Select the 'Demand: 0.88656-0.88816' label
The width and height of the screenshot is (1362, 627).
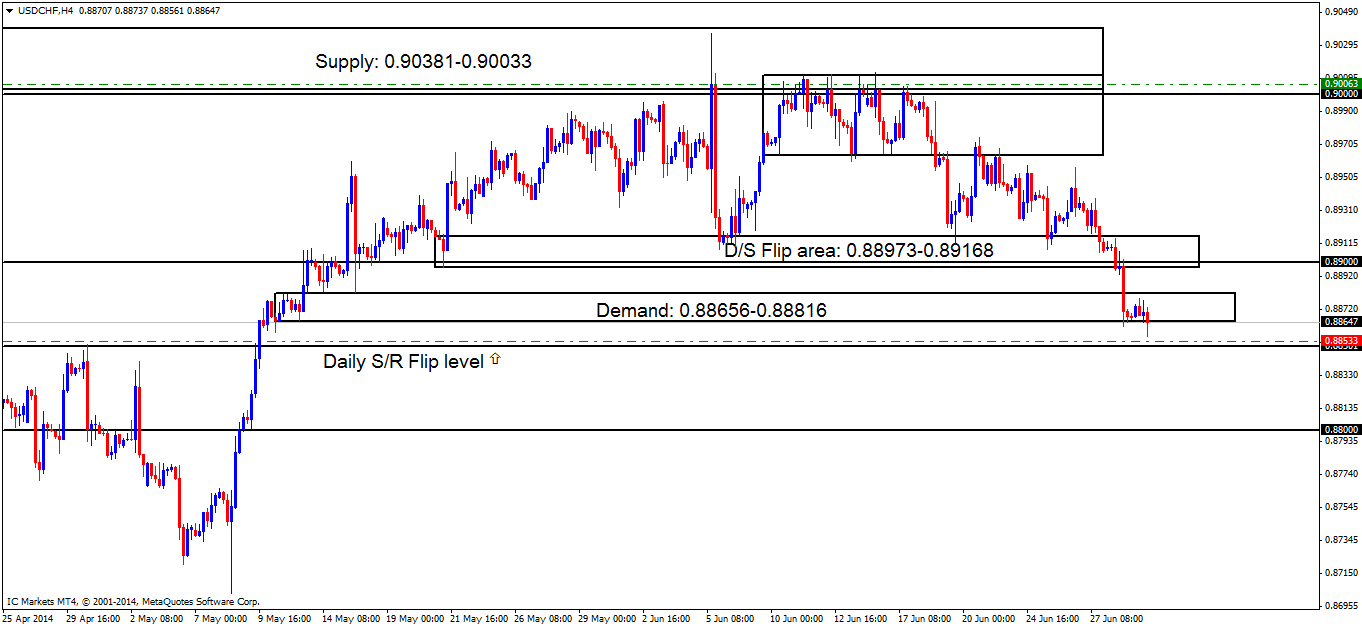[711, 311]
